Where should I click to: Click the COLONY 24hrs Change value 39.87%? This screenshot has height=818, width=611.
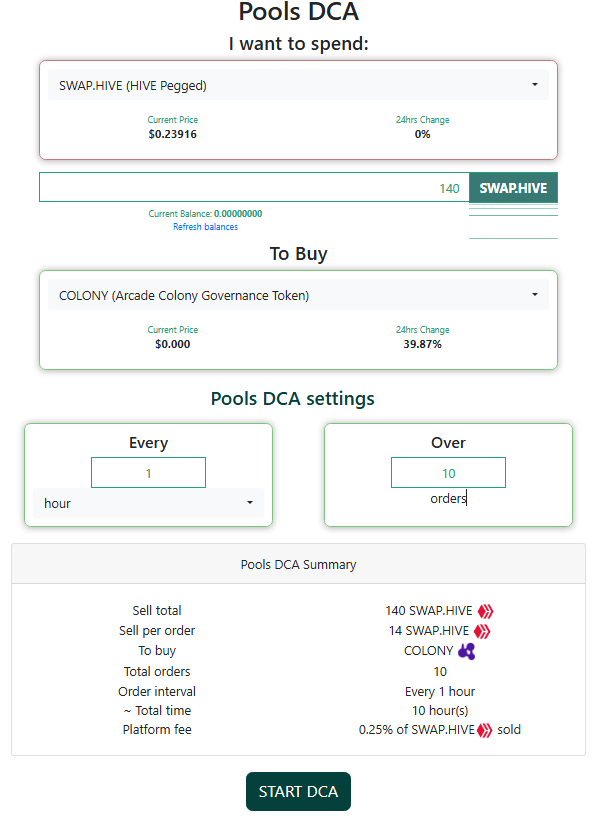pyautogui.click(x=422, y=344)
